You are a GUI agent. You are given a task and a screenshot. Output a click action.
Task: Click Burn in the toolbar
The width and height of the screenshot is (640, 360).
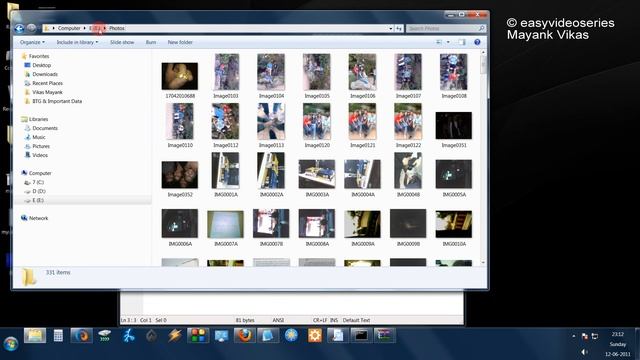pos(151,42)
